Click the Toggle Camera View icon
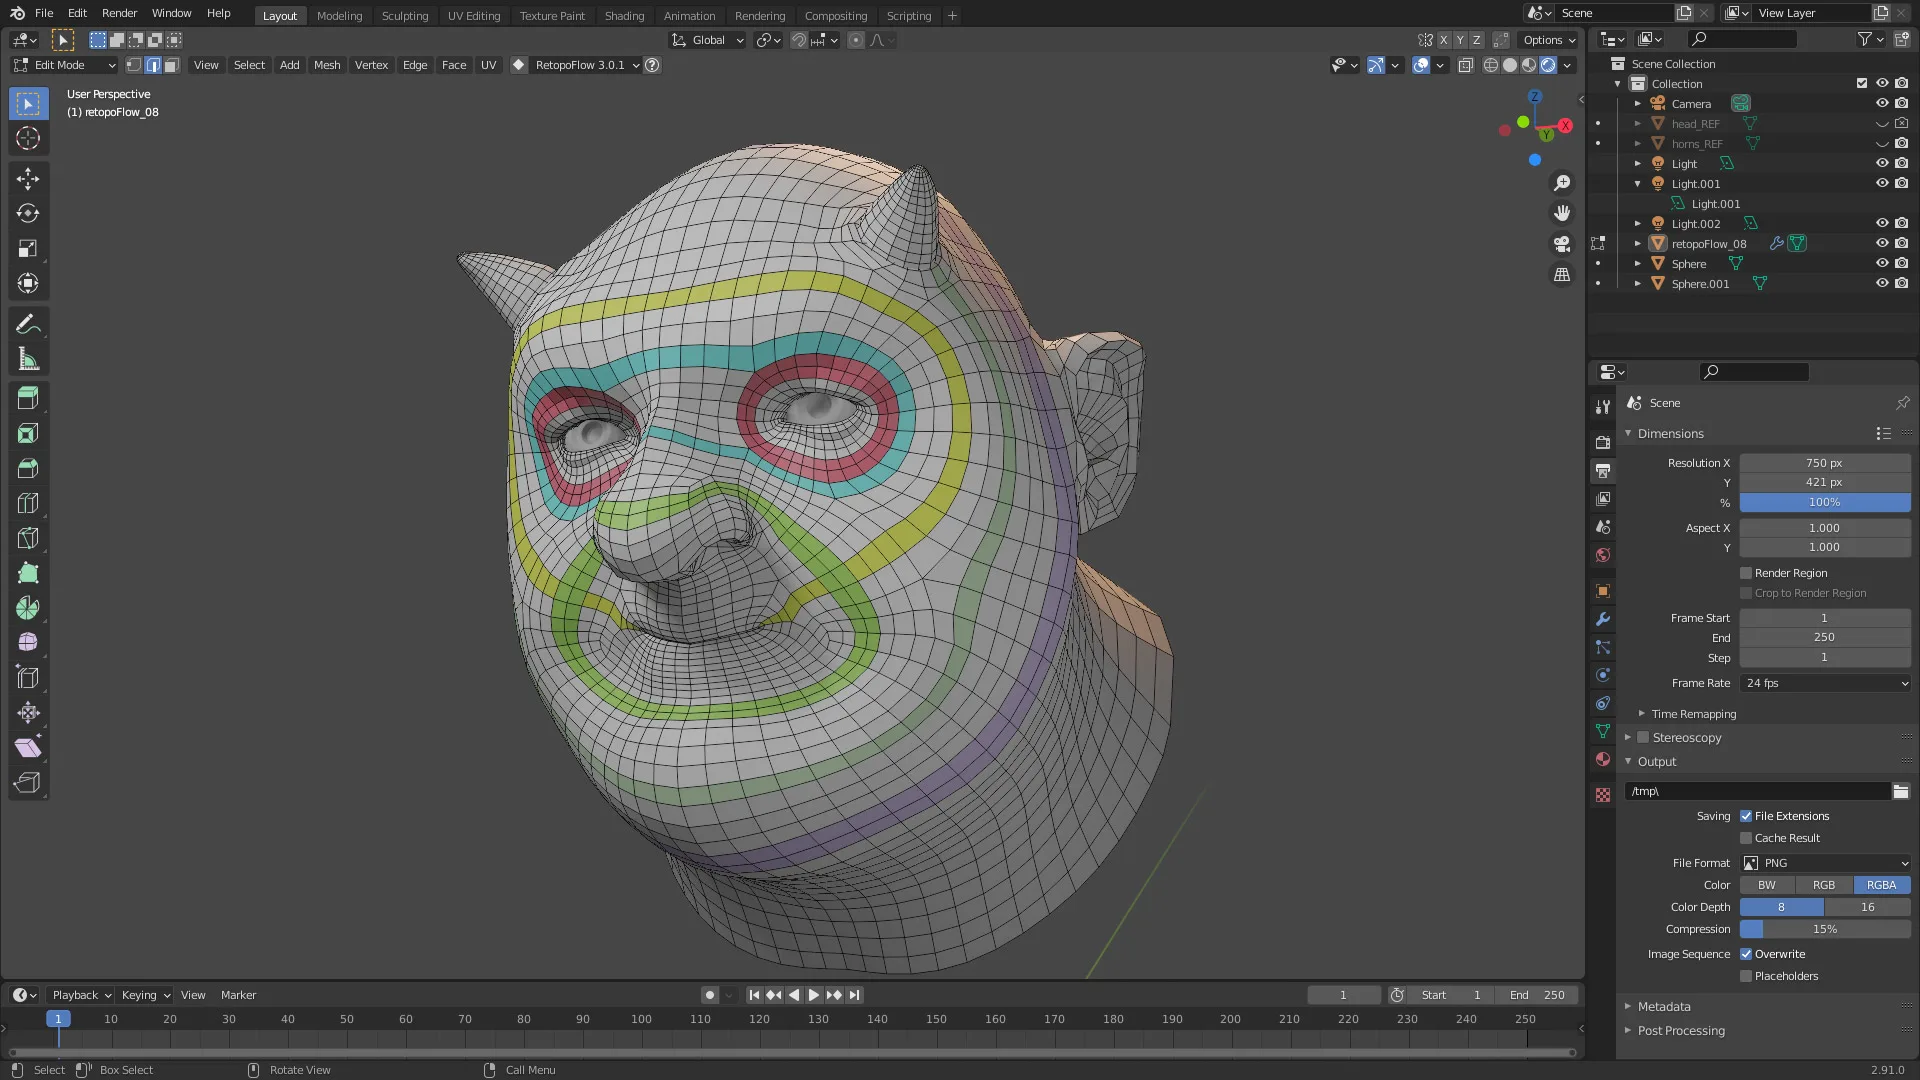Viewport: 1920px width, 1080px height. [1562, 244]
